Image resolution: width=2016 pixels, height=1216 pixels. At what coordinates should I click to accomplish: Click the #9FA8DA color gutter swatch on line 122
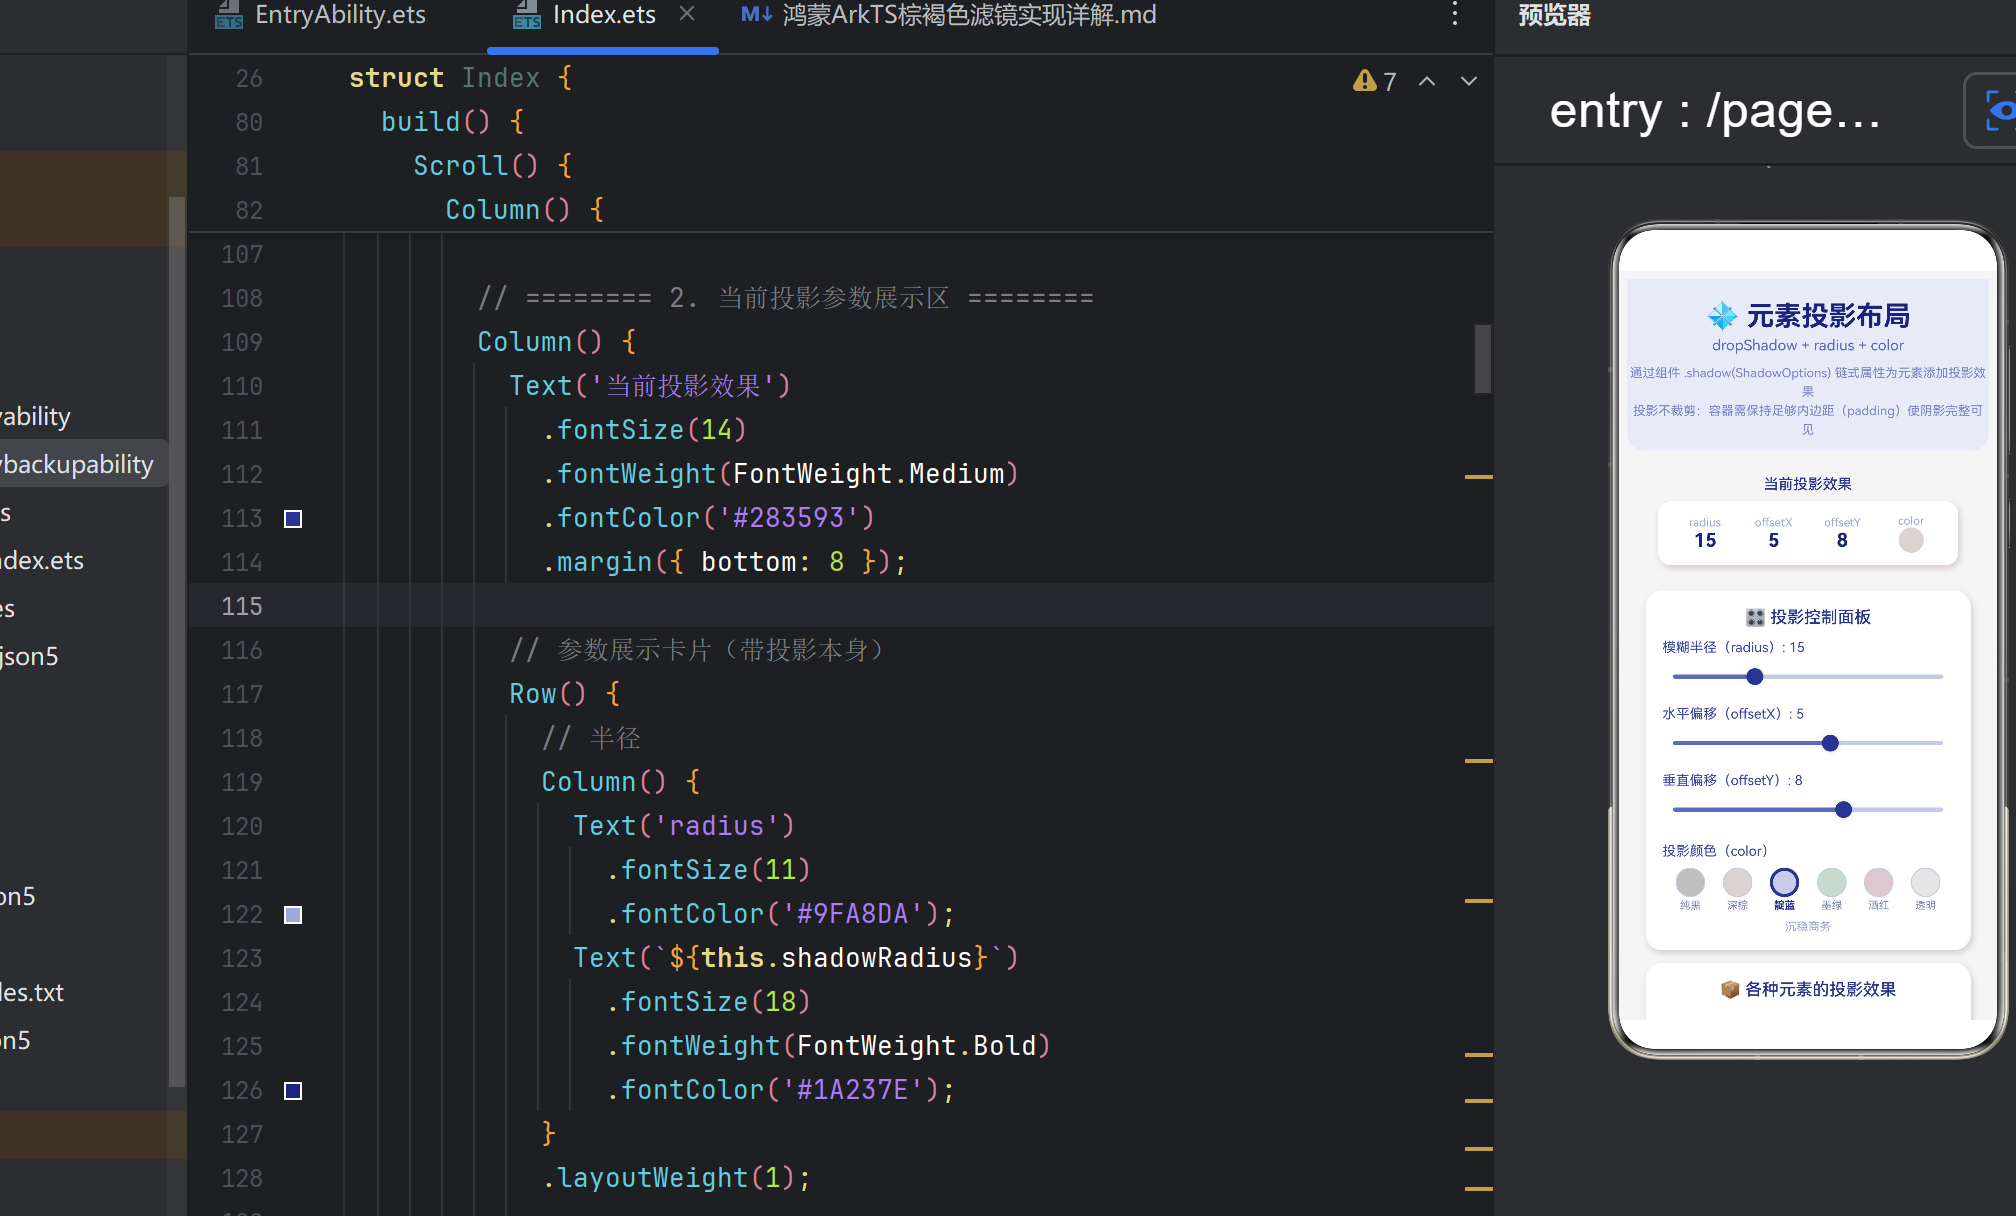click(x=293, y=914)
